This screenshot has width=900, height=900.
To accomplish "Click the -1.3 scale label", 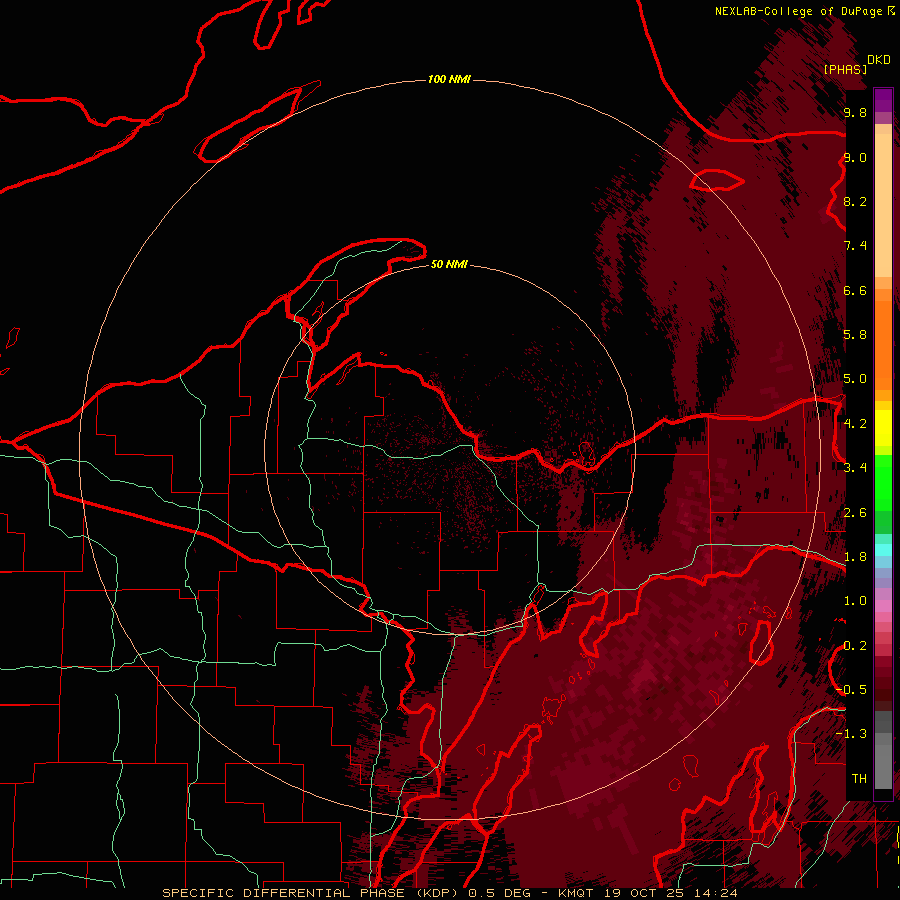I will [x=851, y=734].
